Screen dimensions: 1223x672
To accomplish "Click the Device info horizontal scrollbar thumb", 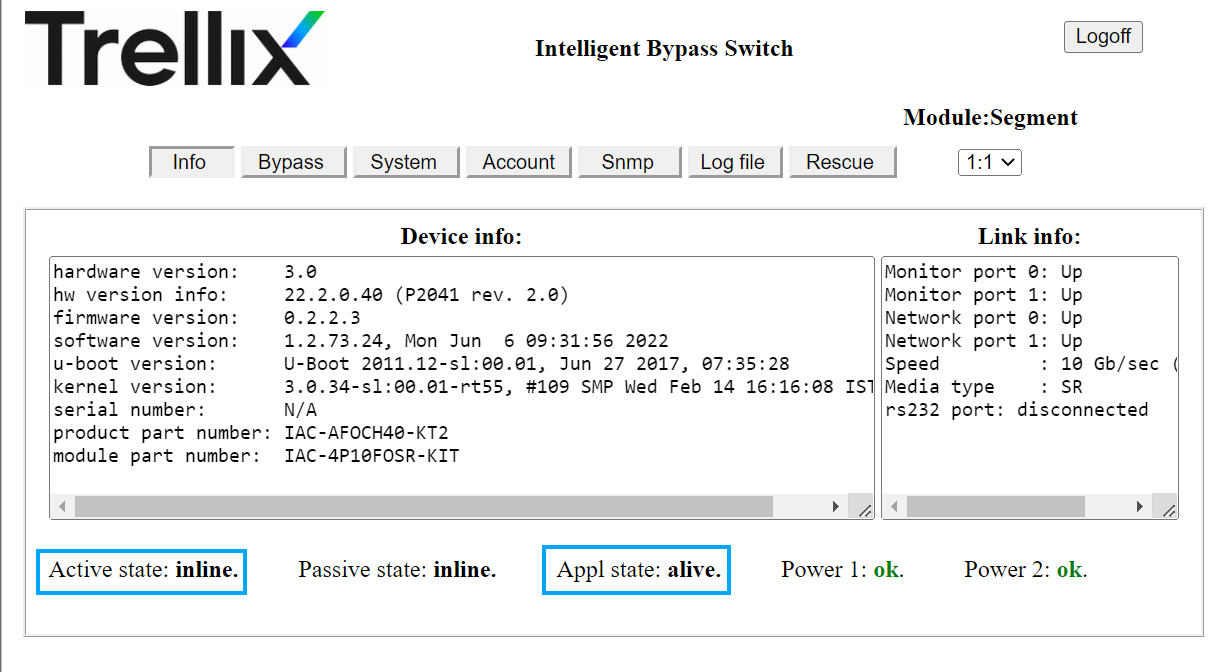I will 424,507.
